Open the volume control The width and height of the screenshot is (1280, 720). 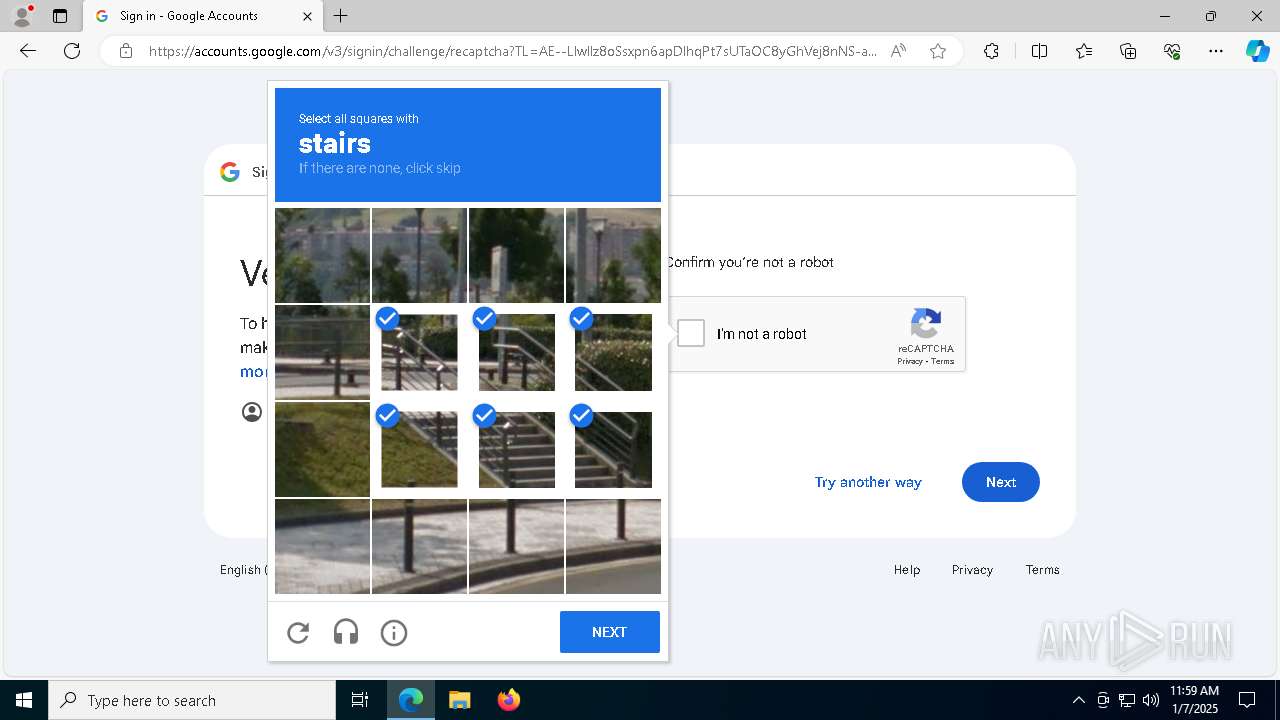[x=1151, y=700]
